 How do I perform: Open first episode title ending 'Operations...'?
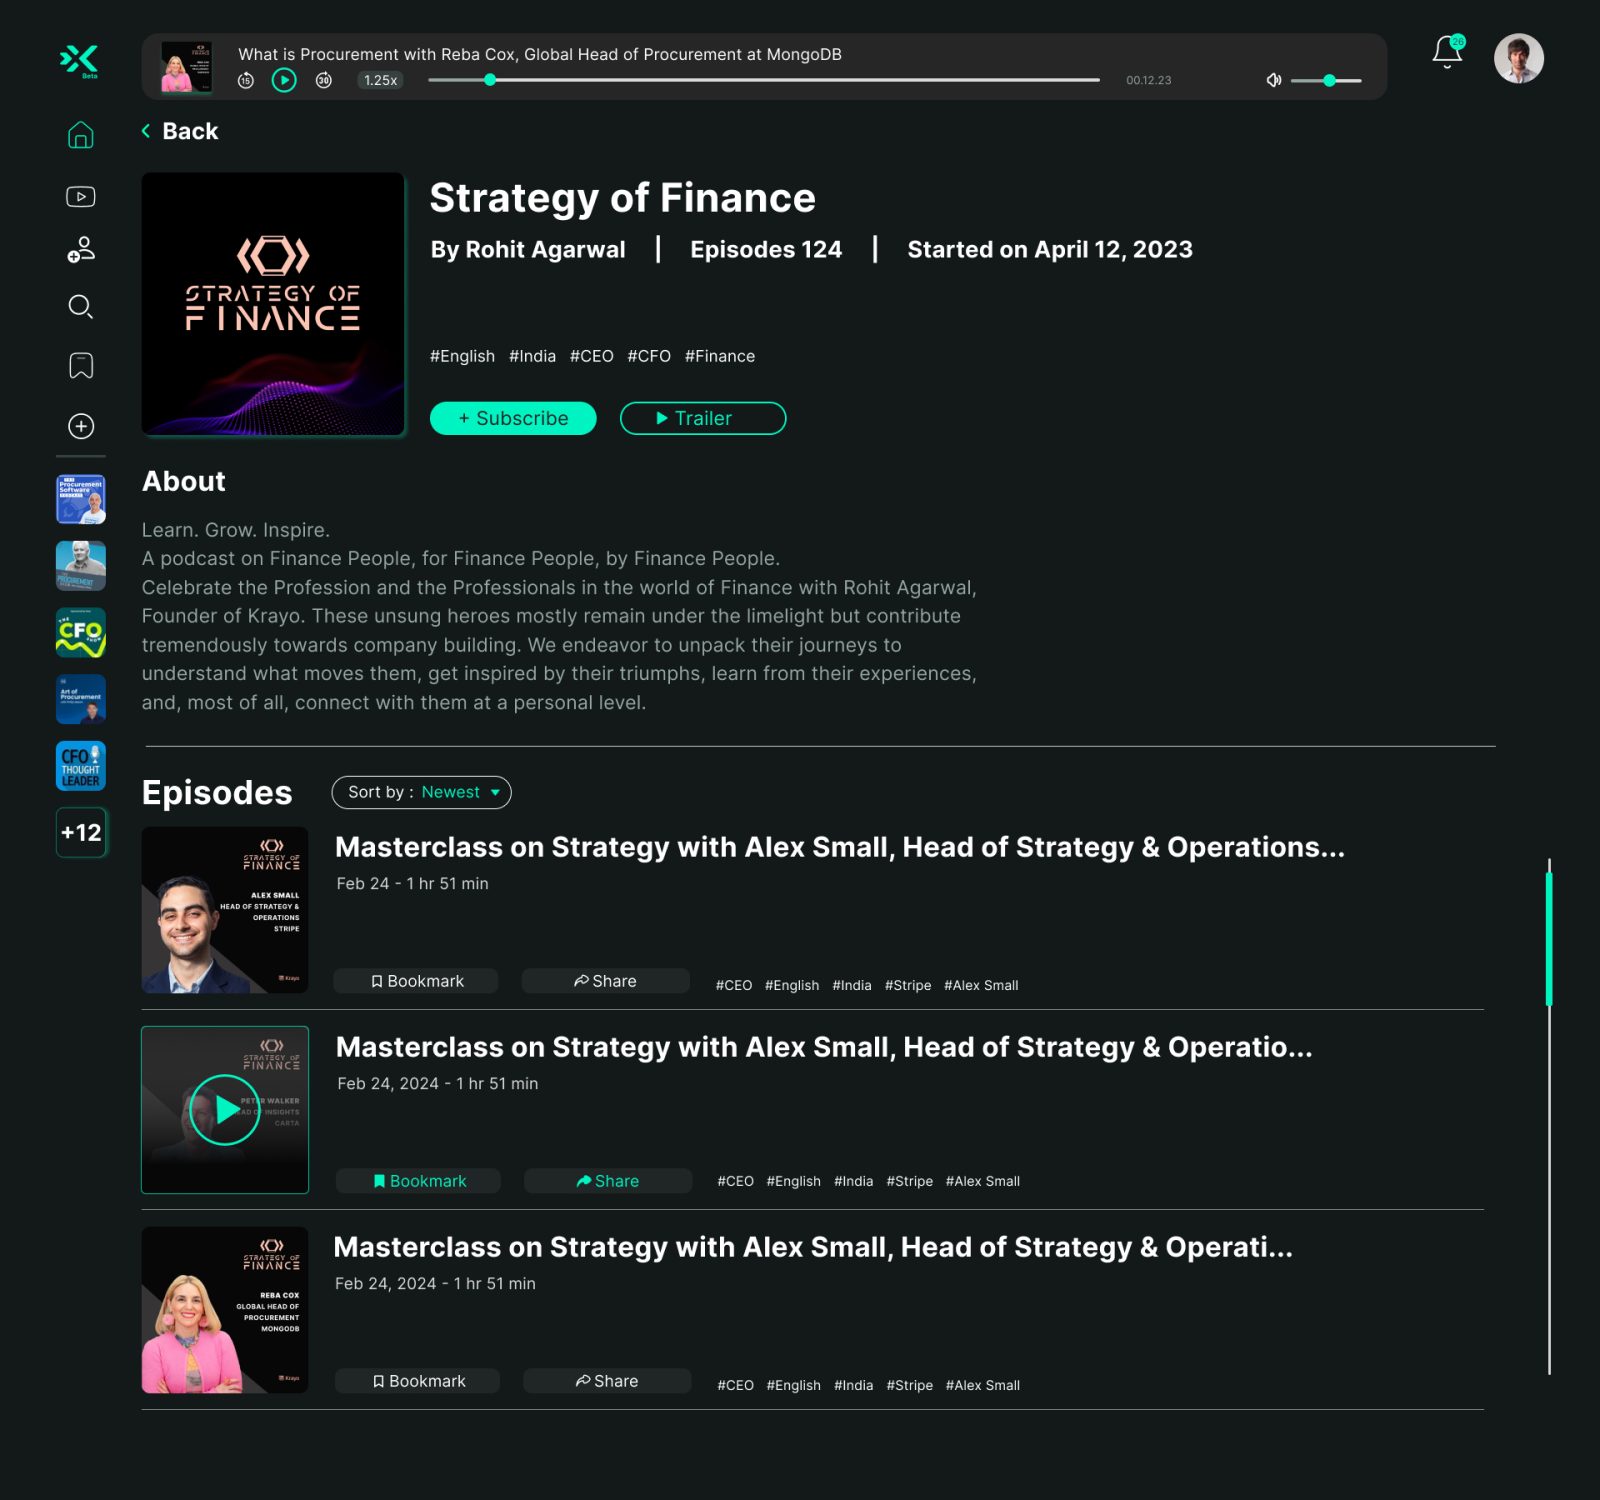point(840,847)
